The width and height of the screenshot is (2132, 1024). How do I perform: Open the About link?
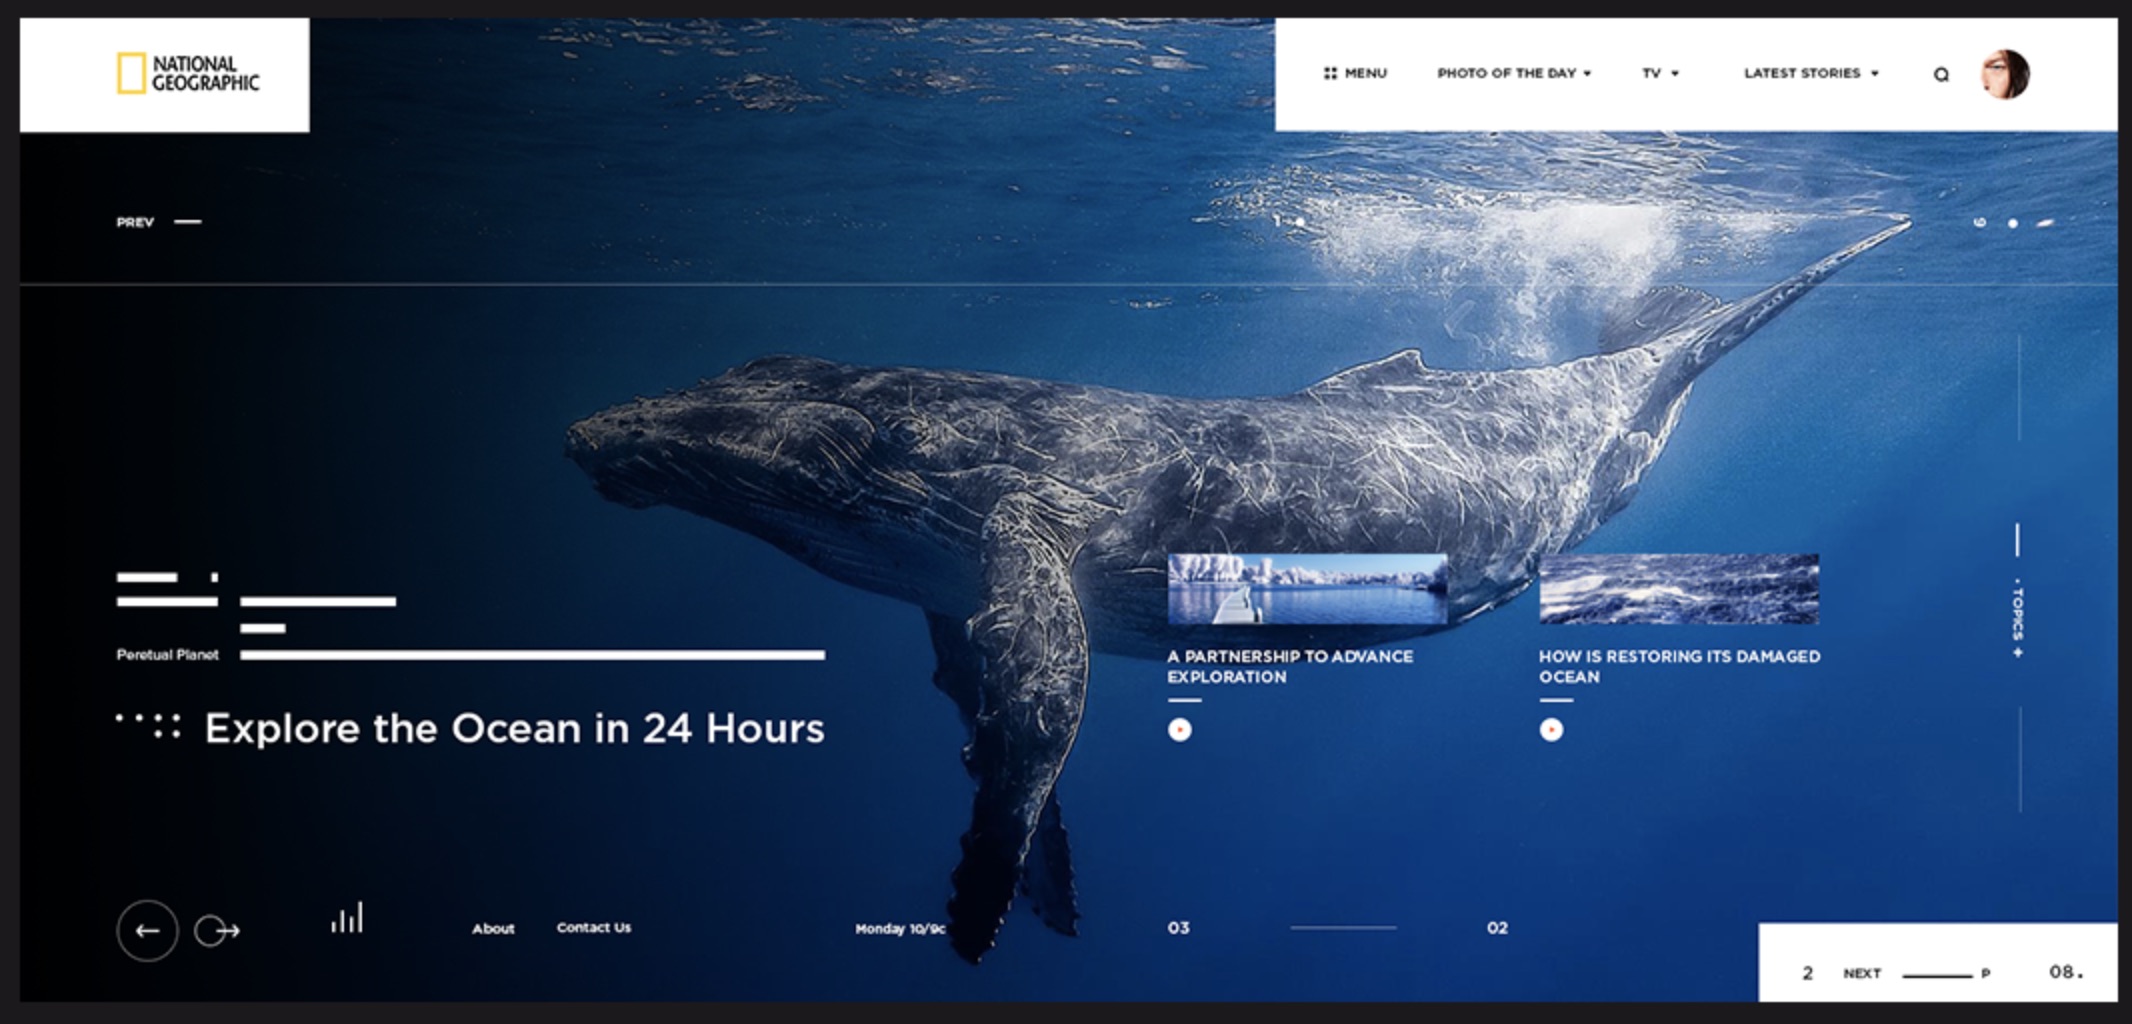tap(493, 928)
